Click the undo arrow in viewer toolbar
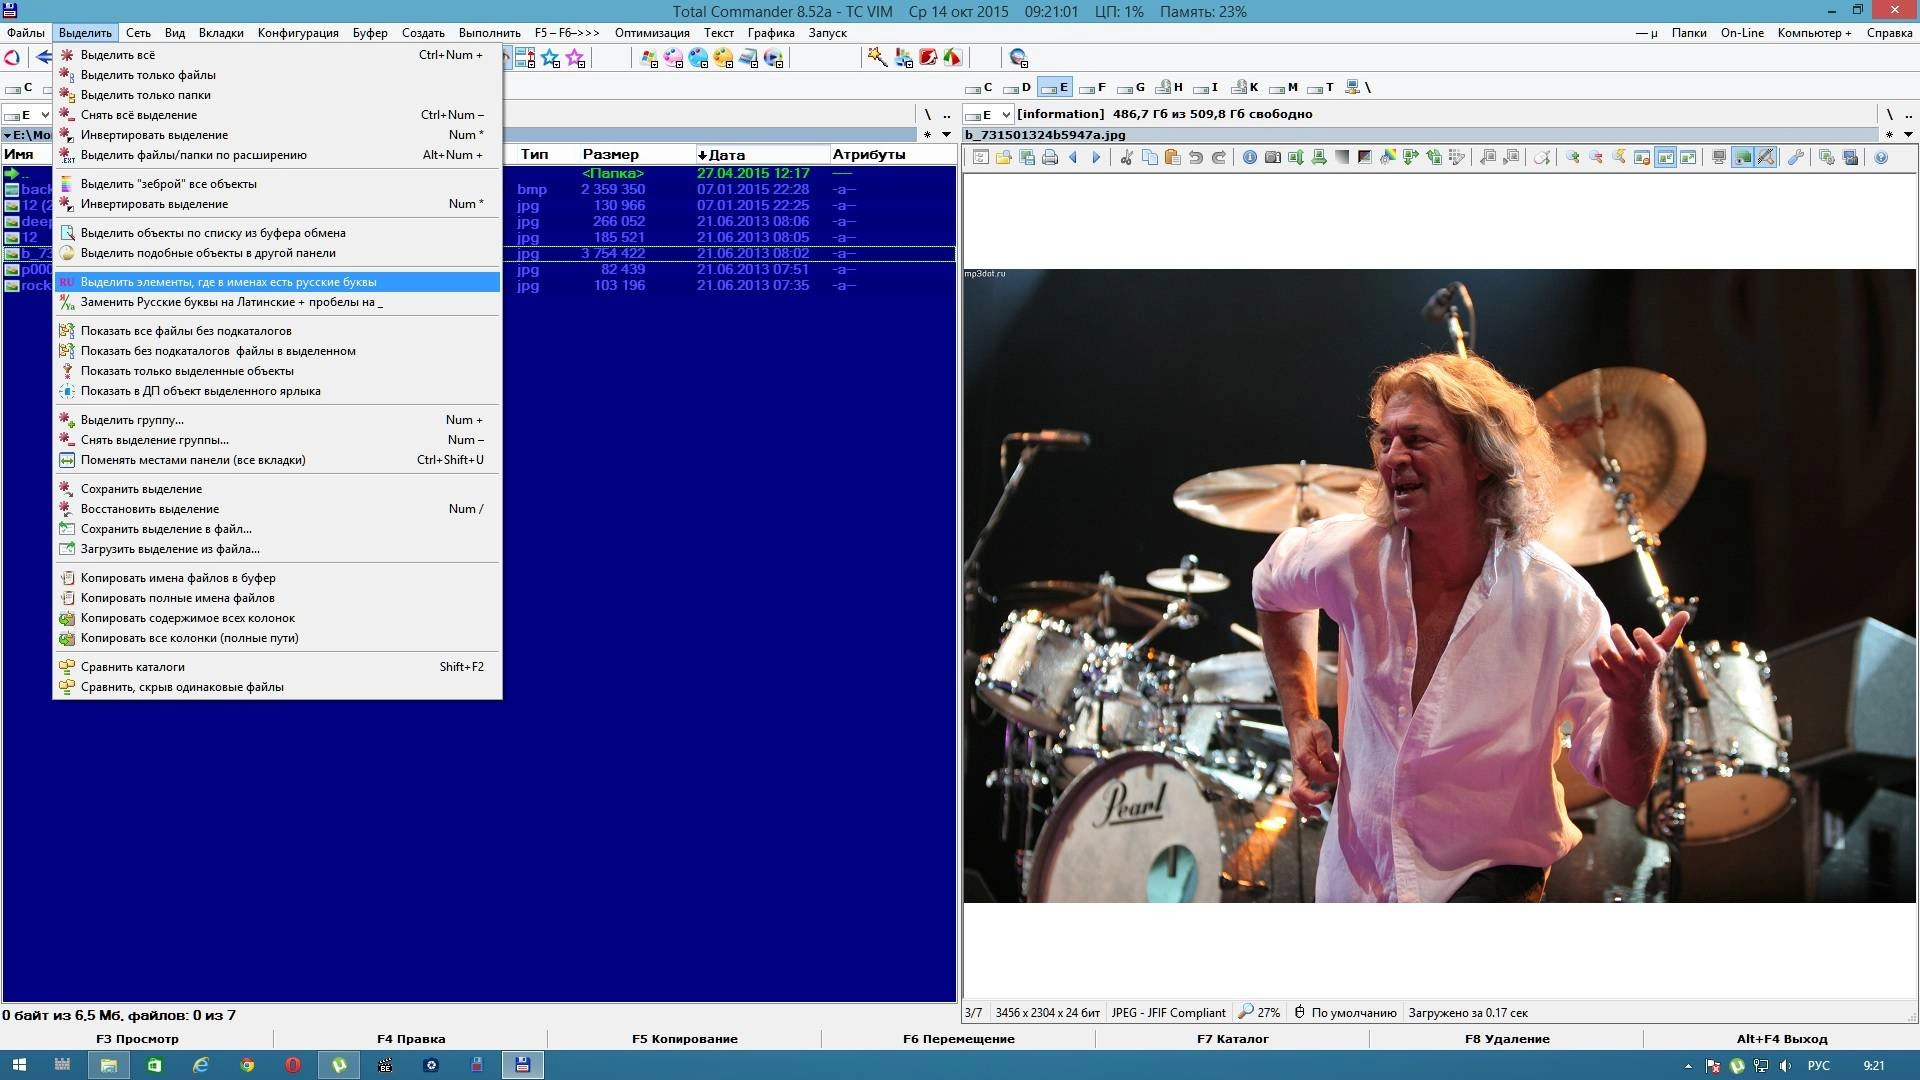 (1195, 157)
